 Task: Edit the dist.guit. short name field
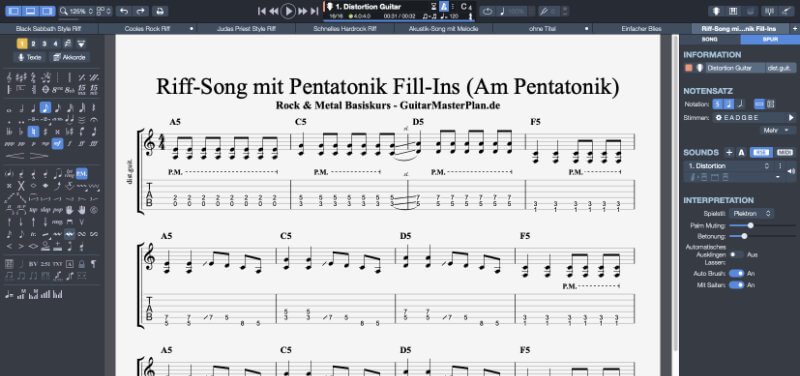click(780, 68)
